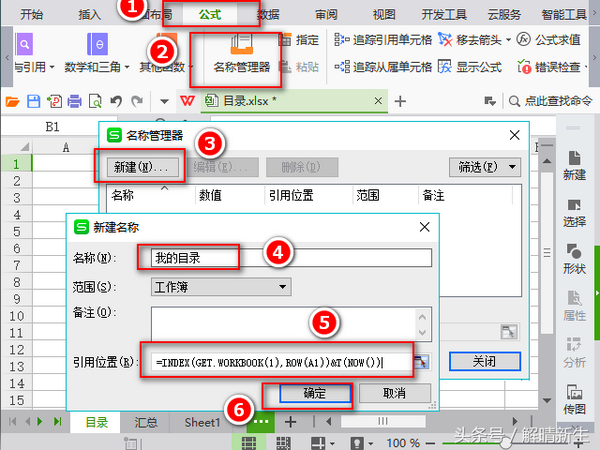Click range picker icon beside 引用位置 field
This screenshot has width=600, height=450.
click(x=422, y=362)
